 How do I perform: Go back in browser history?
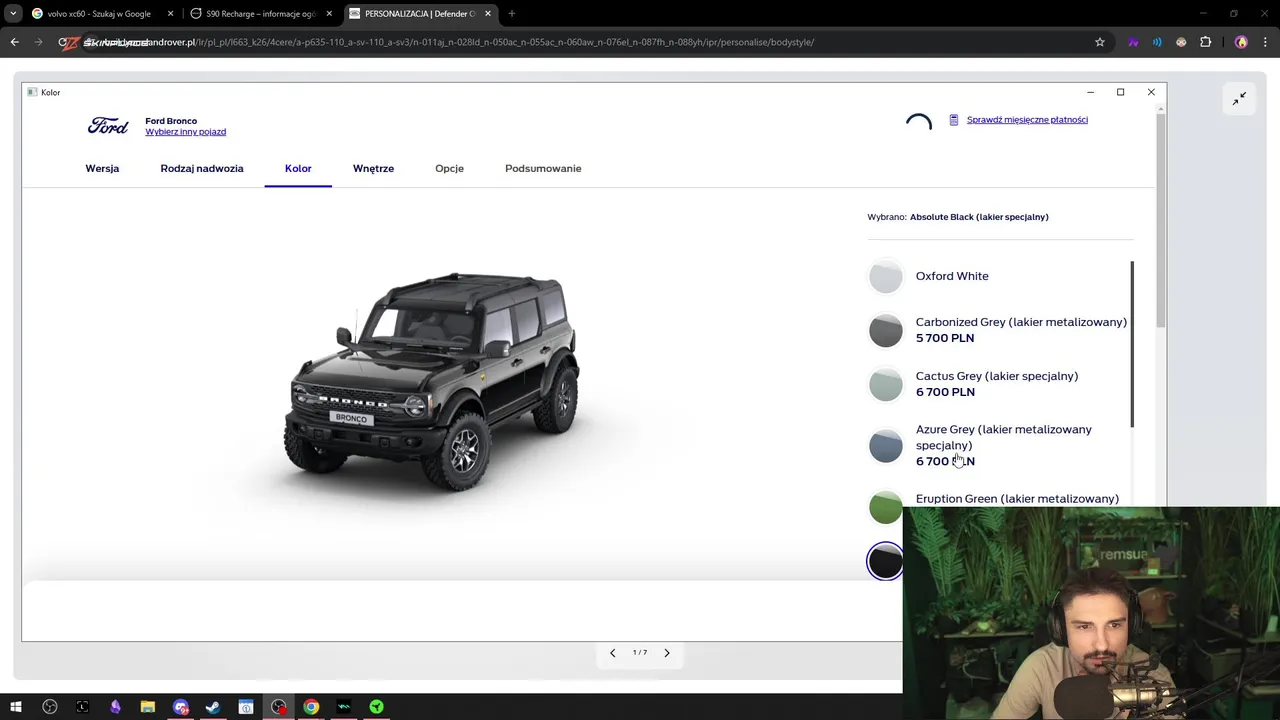click(14, 42)
